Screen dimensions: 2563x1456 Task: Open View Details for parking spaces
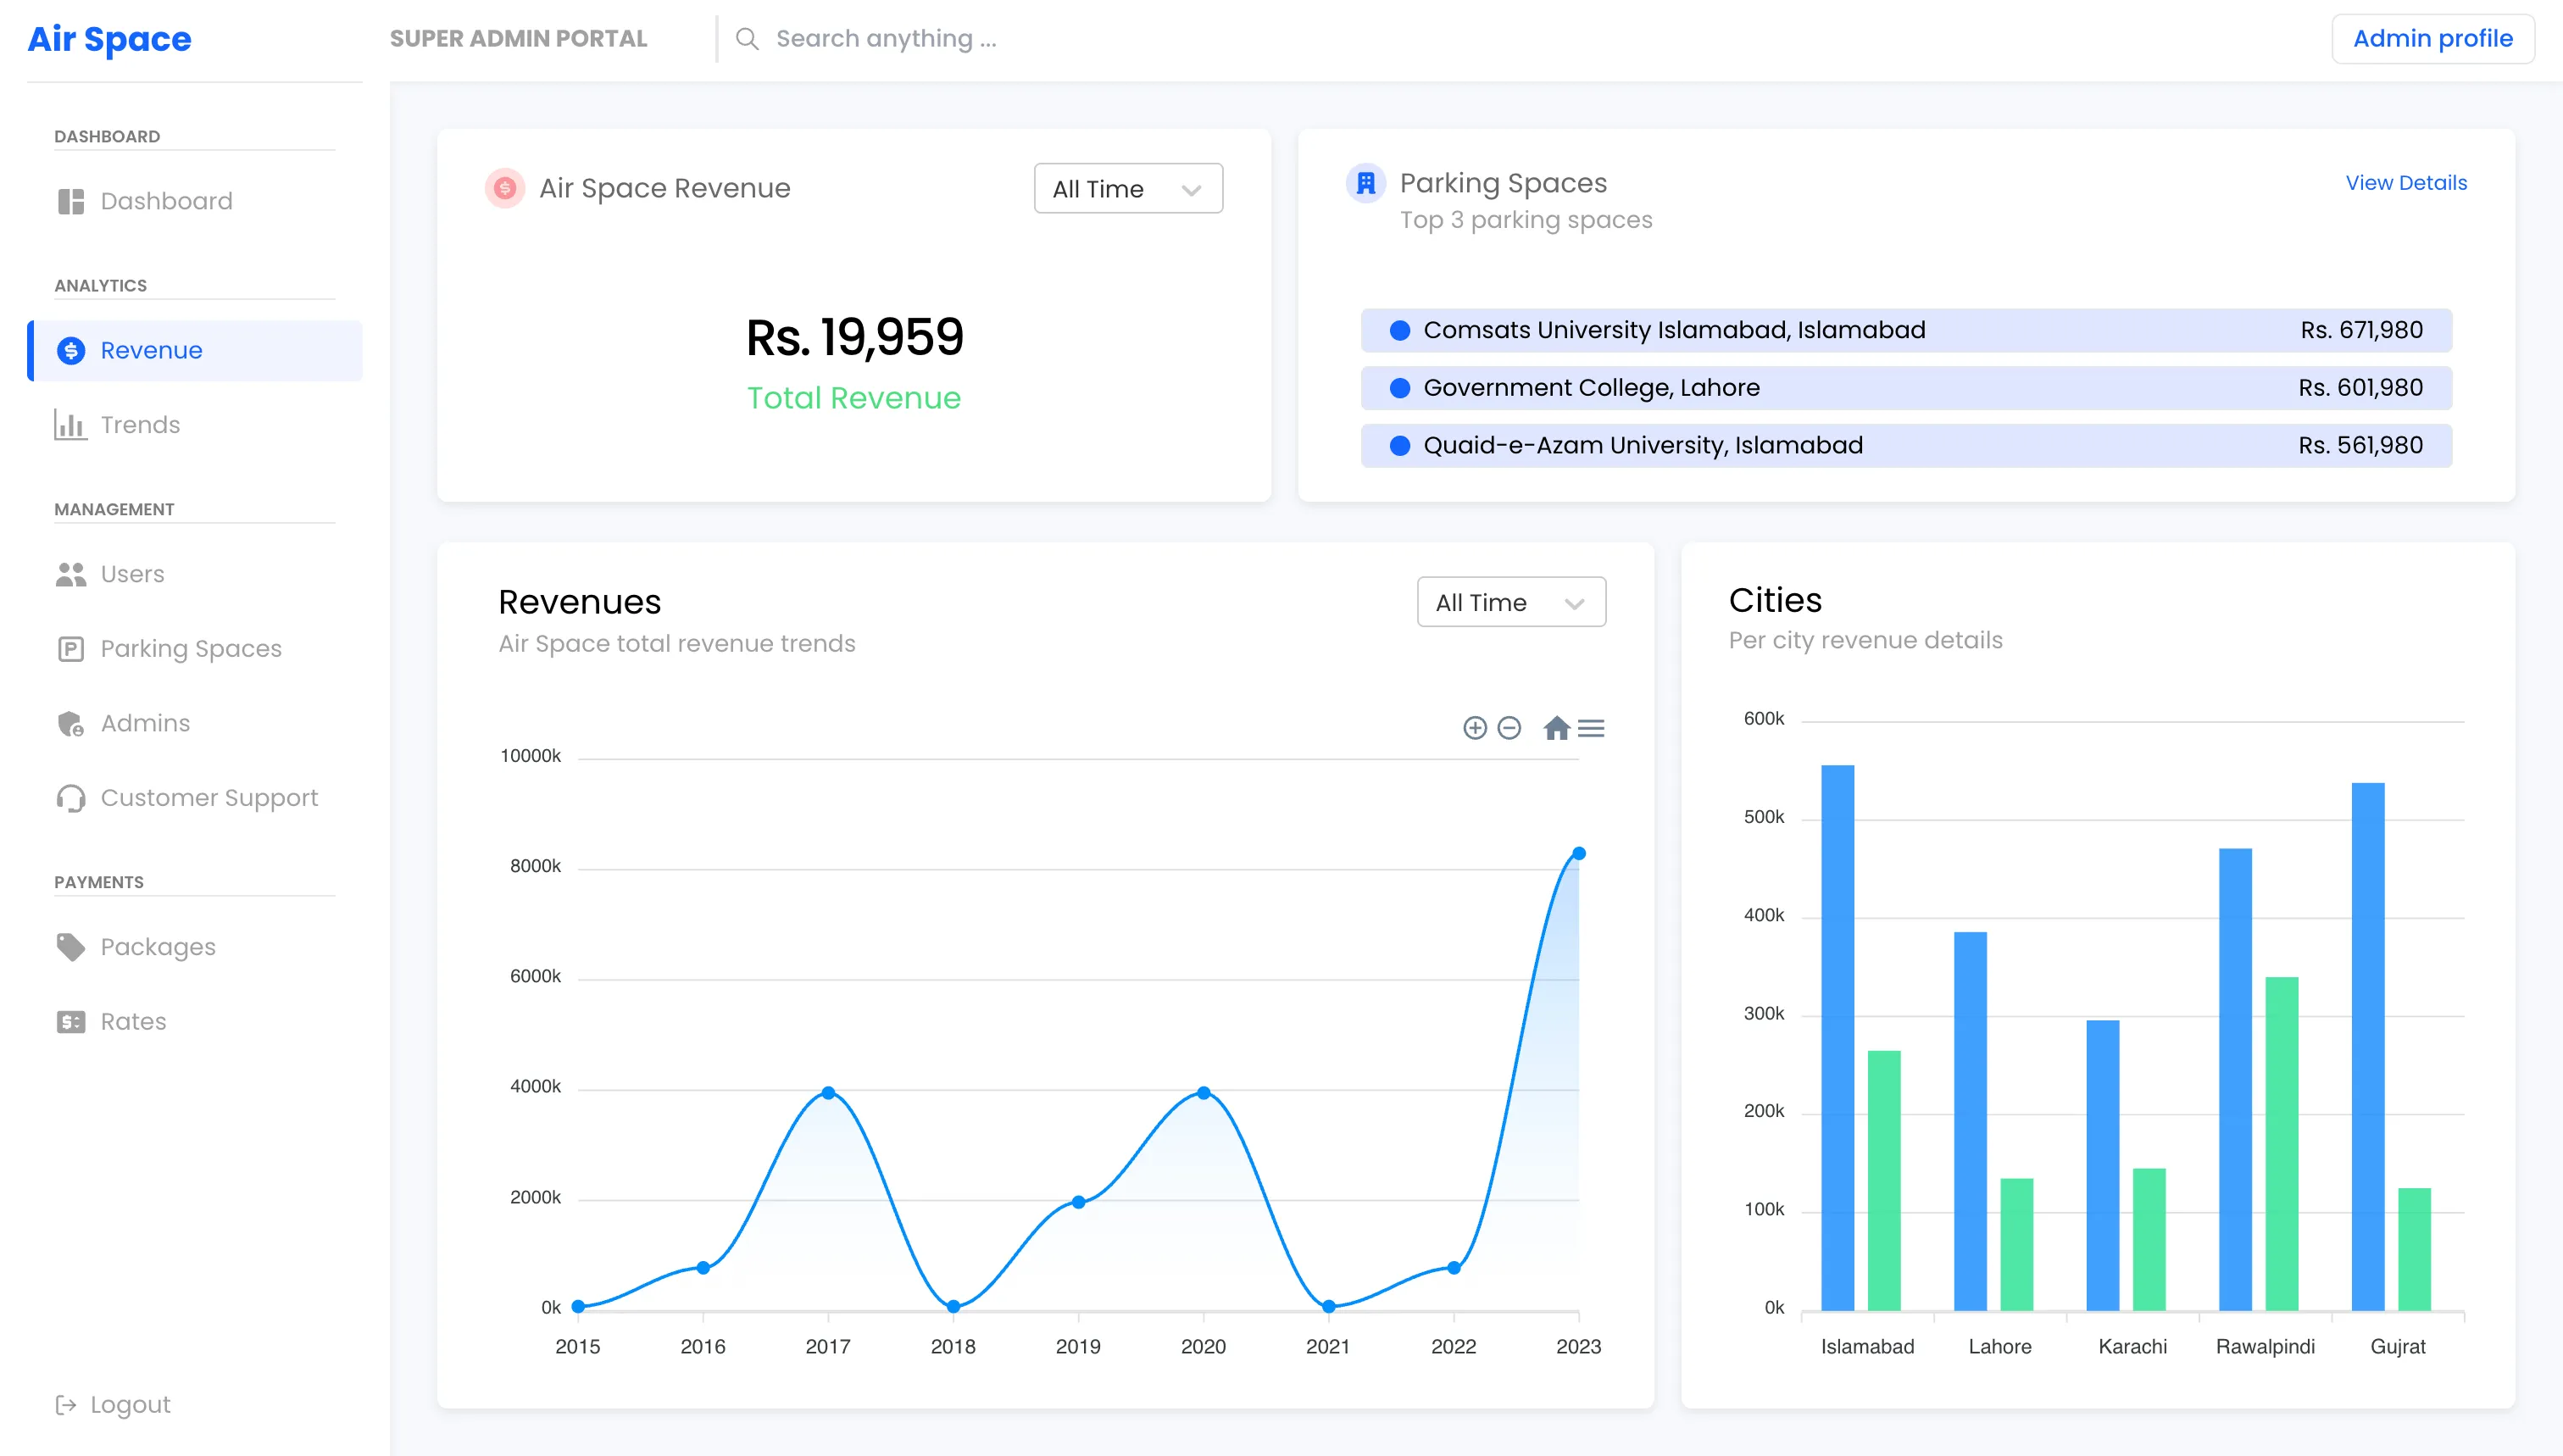pos(2405,183)
